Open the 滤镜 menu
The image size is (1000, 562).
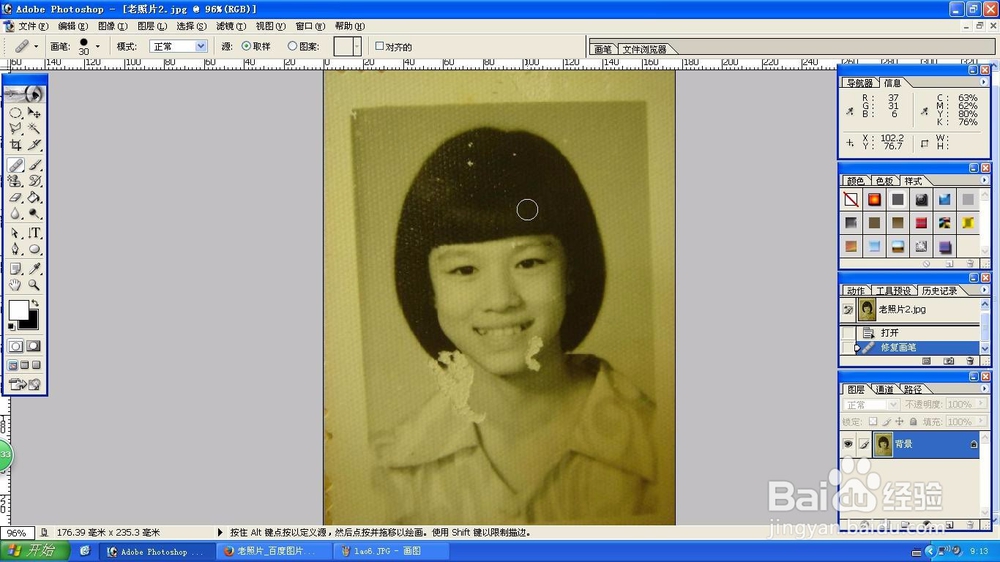(x=230, y=26)
